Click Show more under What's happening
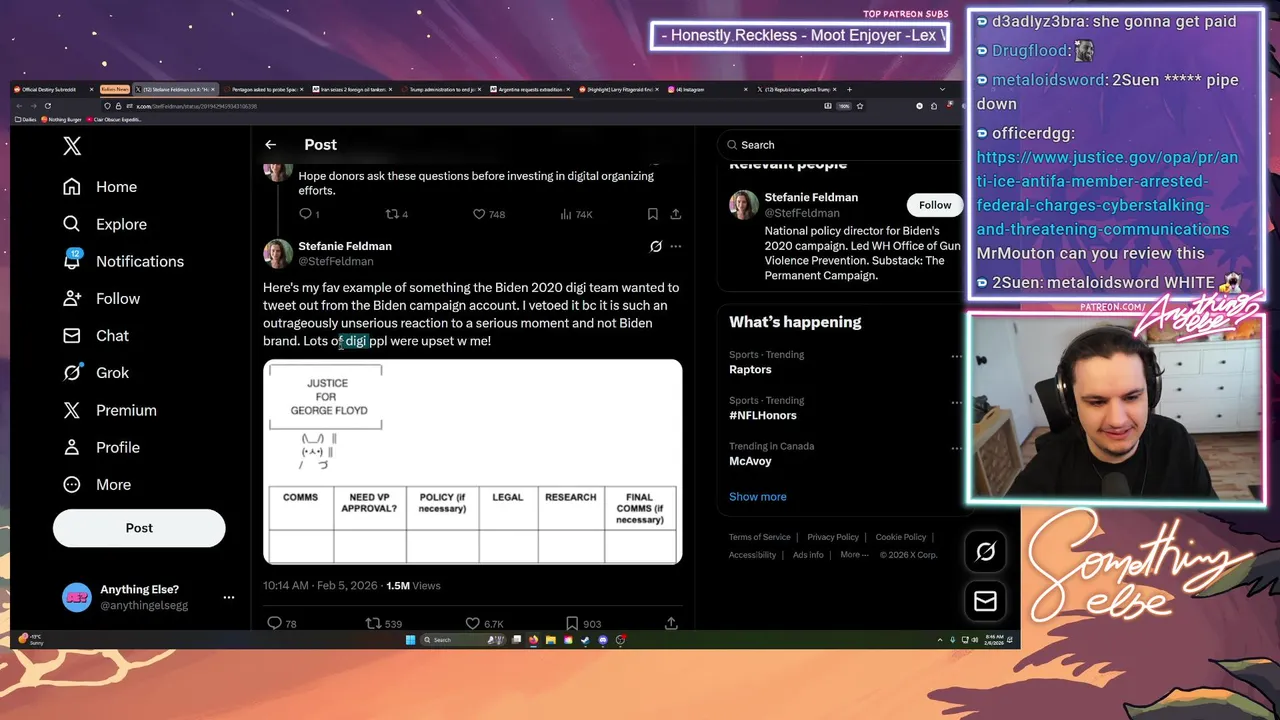The image size is (1280, 720). click(x=758, y=497)
